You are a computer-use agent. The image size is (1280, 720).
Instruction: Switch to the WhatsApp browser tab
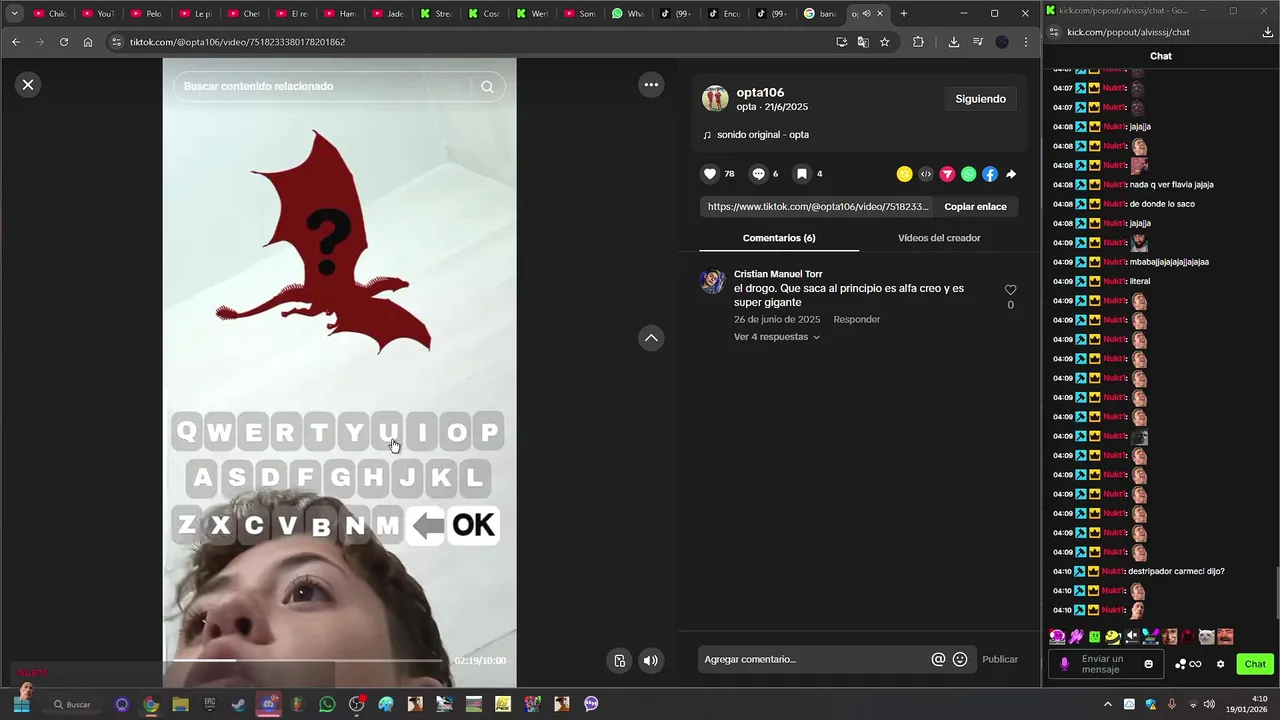(627, 13)
